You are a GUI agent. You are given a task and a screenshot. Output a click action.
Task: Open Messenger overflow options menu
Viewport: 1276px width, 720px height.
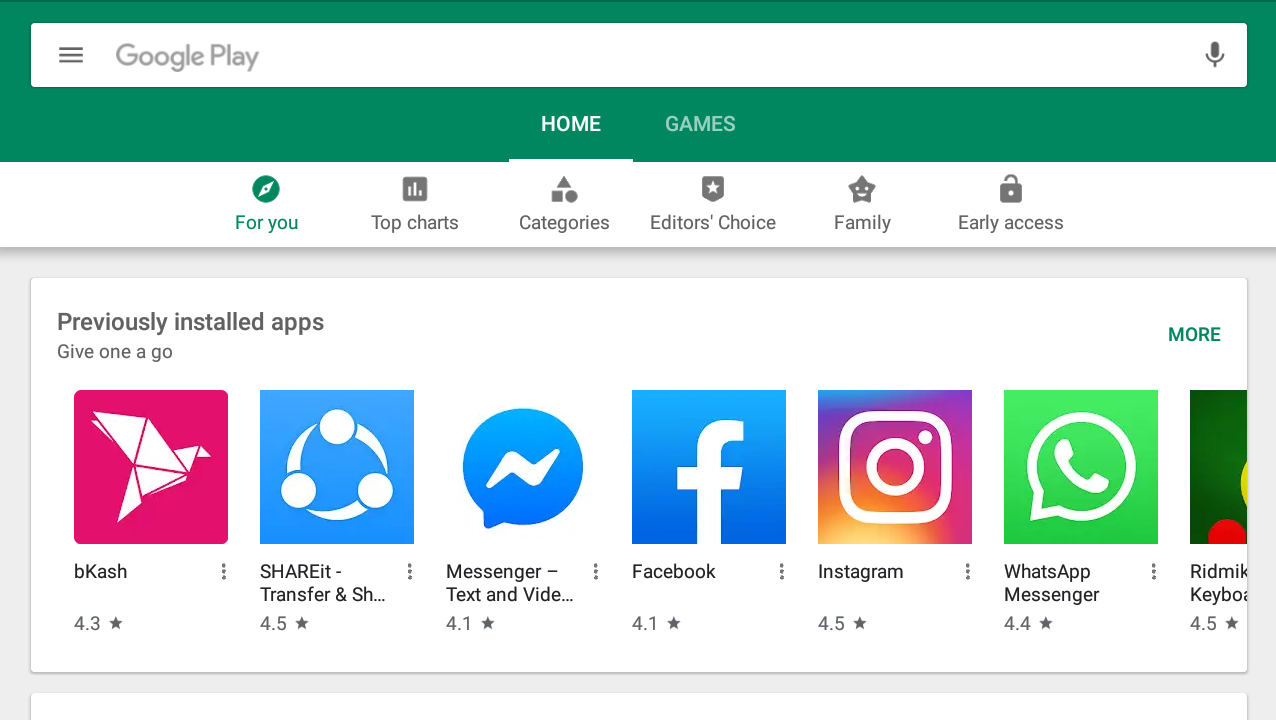pos(595,572)
